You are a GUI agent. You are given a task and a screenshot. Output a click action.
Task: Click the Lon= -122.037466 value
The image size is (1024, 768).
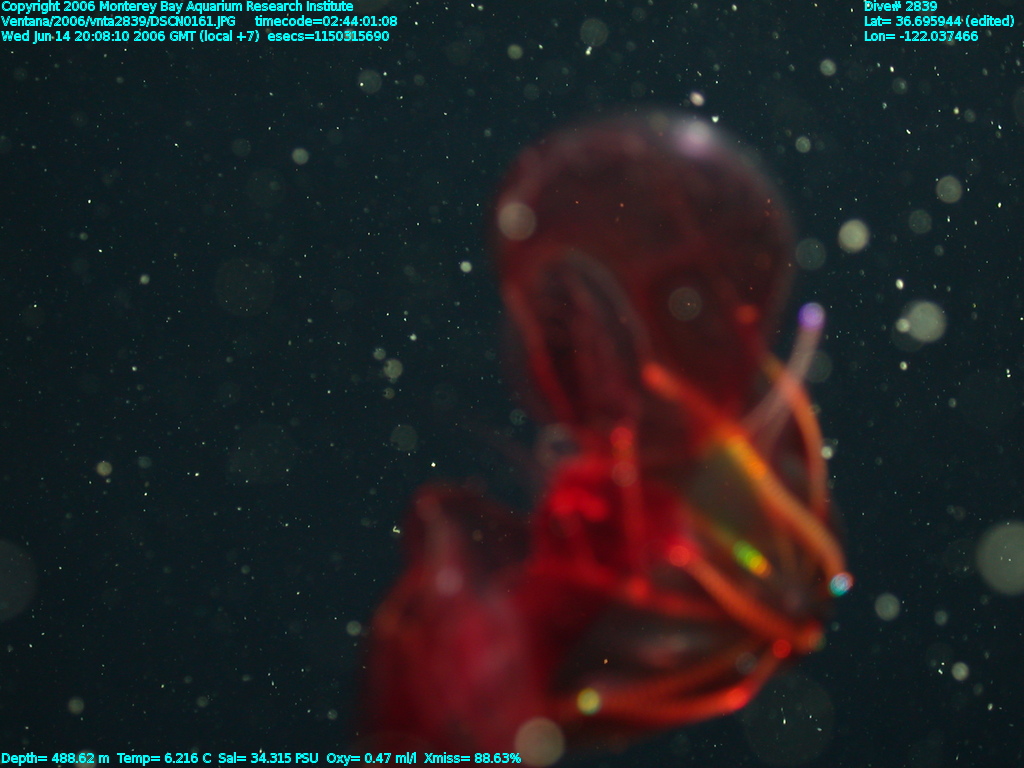(x=921, y=37)
